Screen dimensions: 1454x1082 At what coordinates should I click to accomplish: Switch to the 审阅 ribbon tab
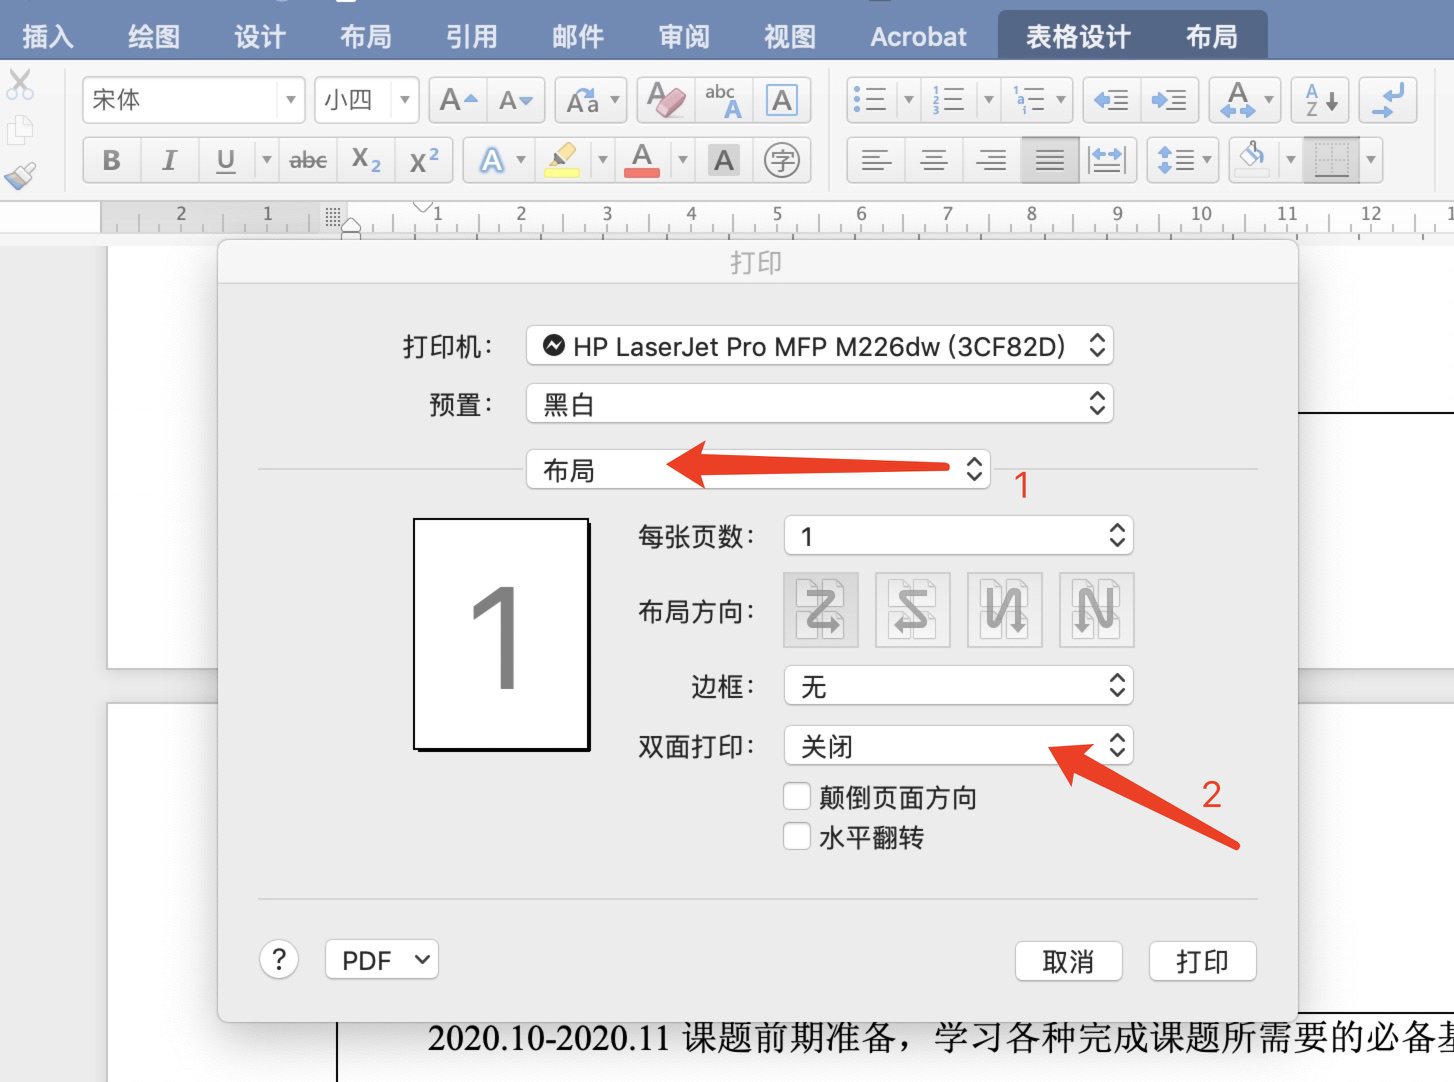click(683, 36)
